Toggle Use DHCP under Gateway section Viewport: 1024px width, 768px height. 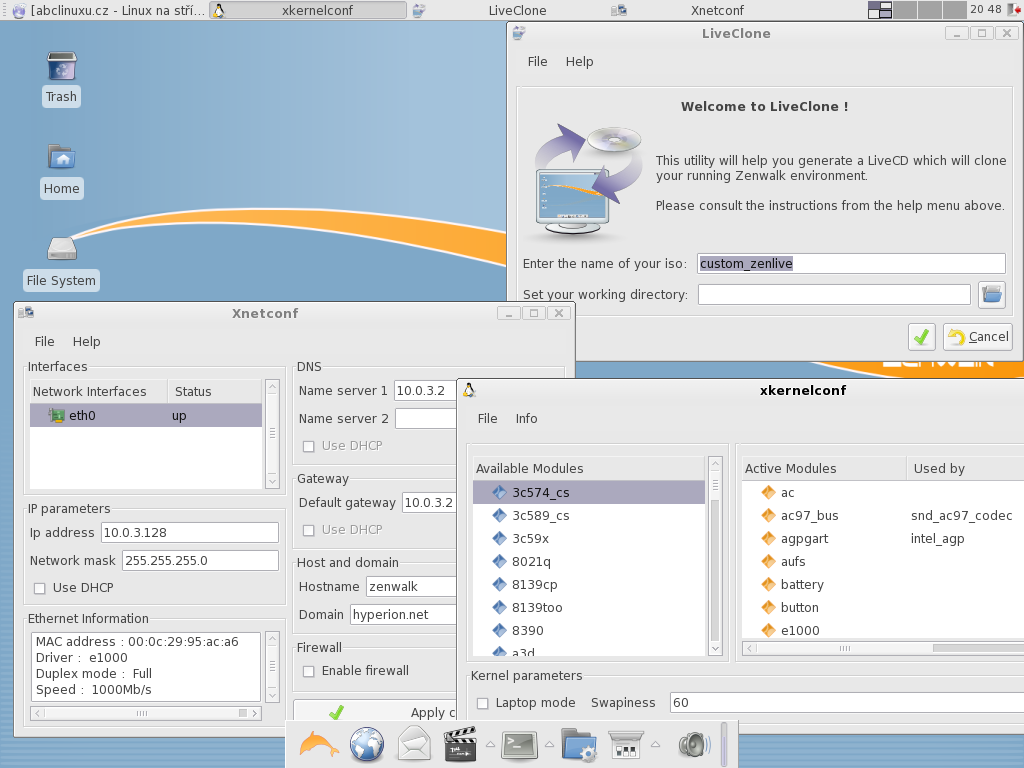tap(309, 530)
